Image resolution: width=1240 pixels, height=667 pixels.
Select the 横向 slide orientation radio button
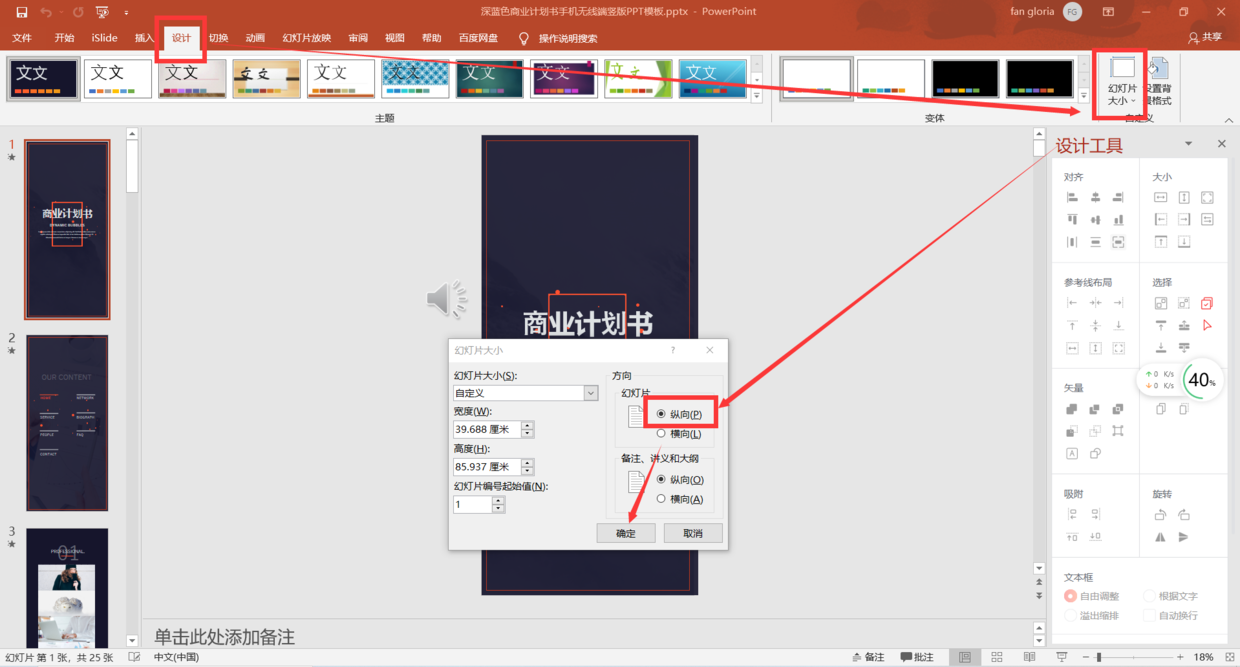pyautogui.click(x=662, y=431)
